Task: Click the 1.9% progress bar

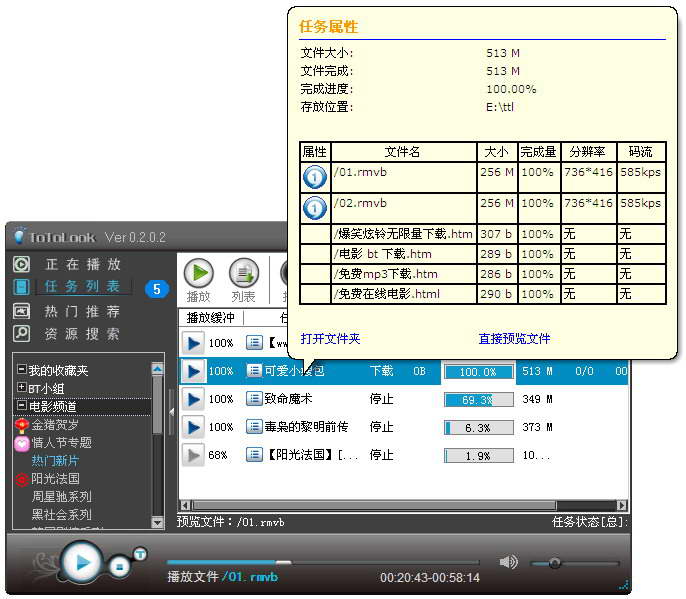Action: (x=479, y=455)
